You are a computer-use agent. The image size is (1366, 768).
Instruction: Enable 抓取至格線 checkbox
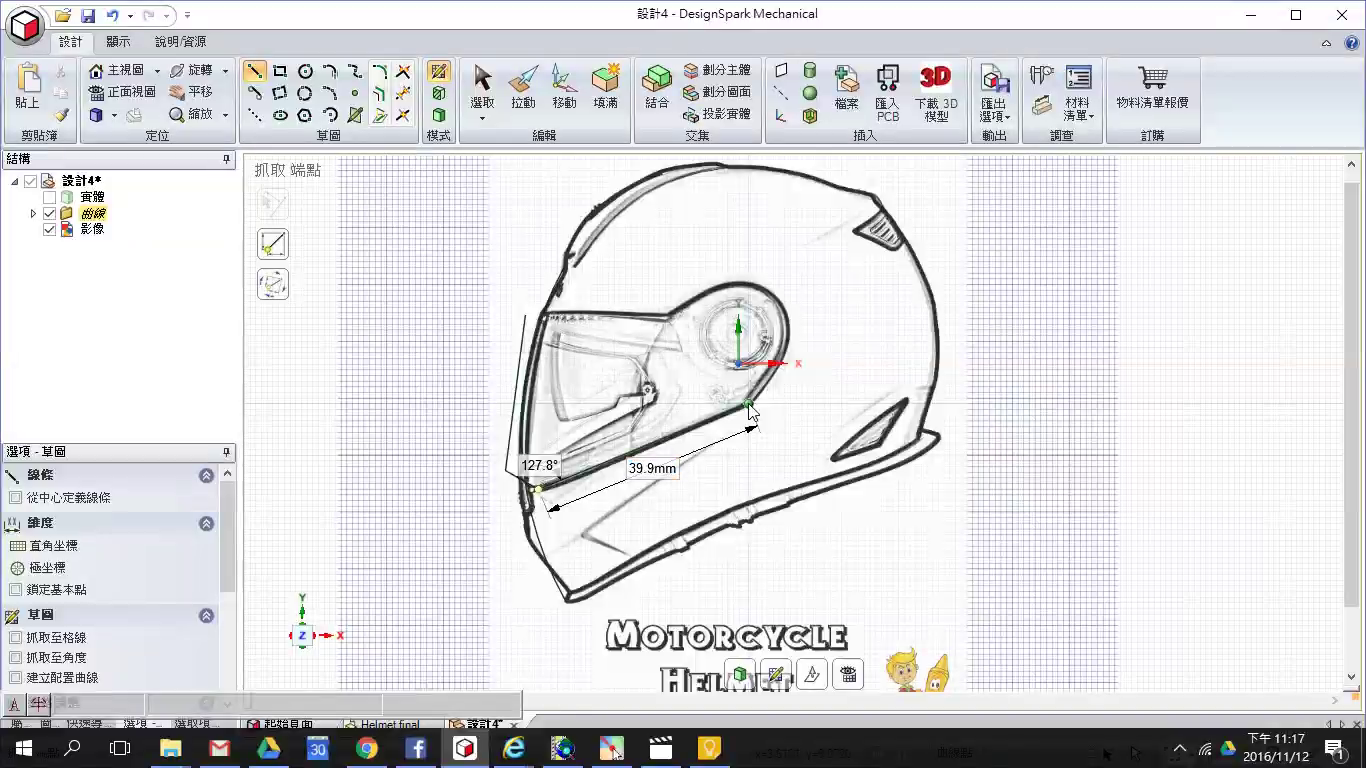pyautogui.click(x=15, y=638)
